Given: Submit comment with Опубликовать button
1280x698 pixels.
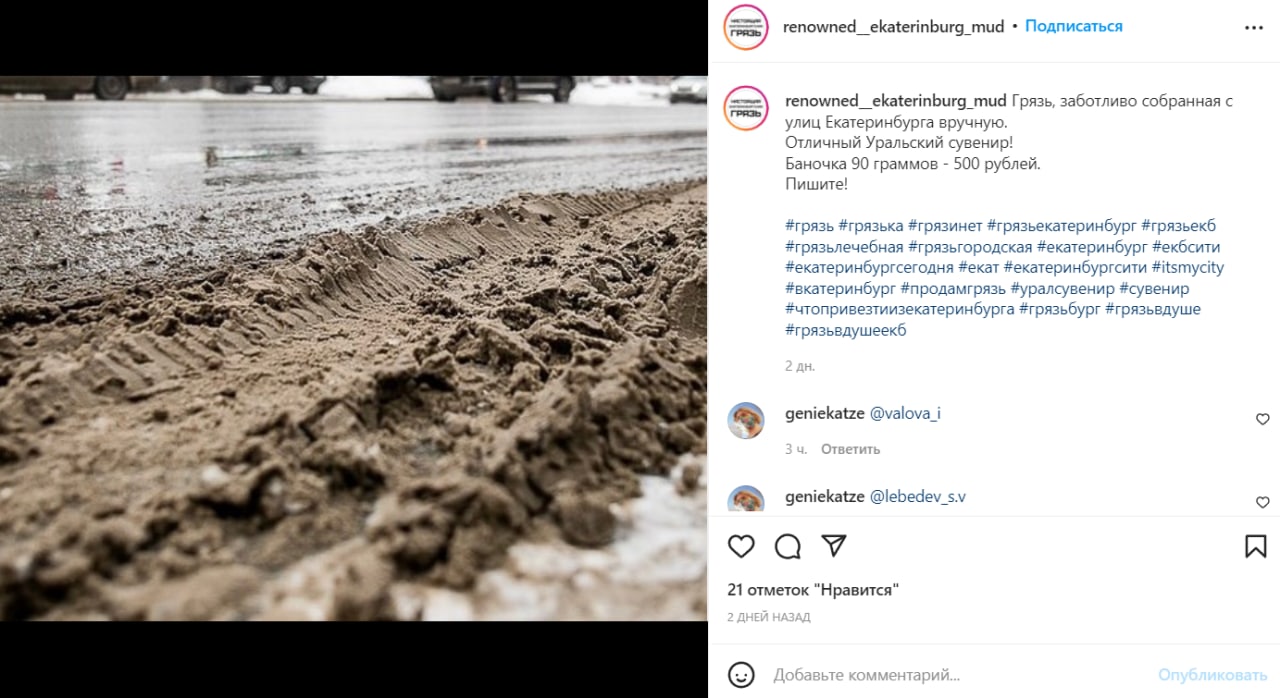Looking at the screenshot, I should click(x=1212, y=675).
